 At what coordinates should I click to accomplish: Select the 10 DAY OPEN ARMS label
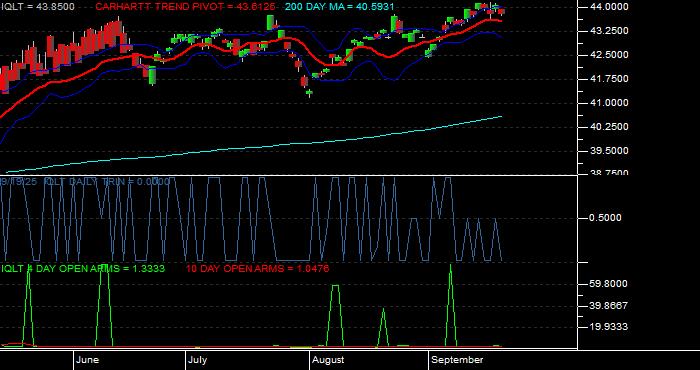click(x=258, y=269)
